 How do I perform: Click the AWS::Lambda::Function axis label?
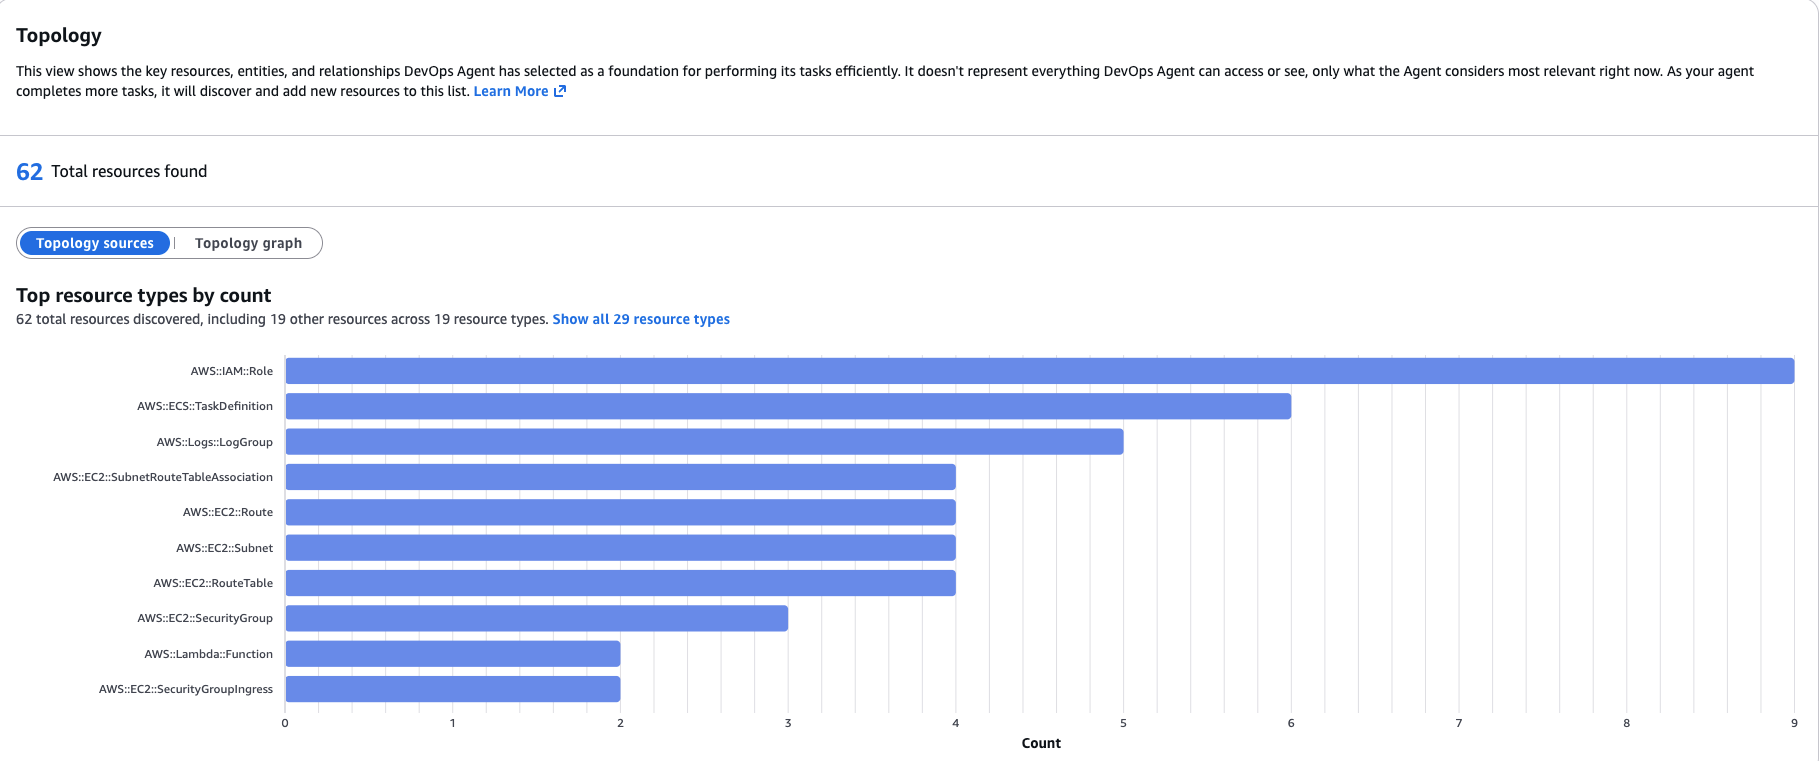tap(208, 654)
